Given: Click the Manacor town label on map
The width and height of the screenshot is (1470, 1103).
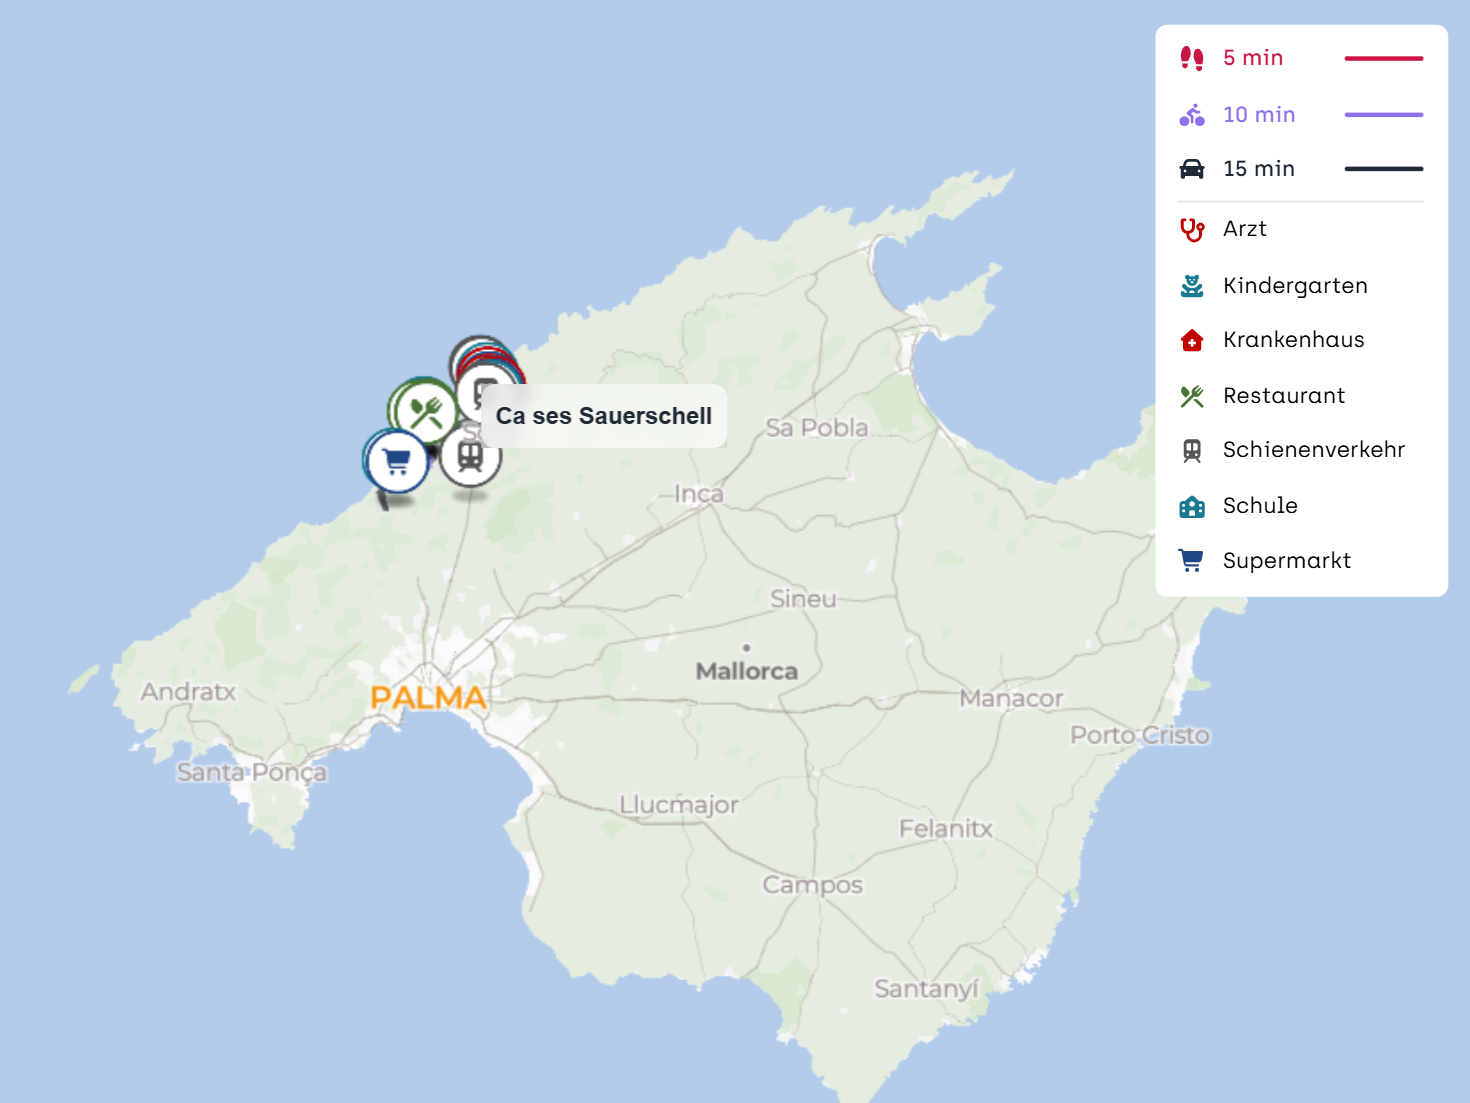Looking at the screenshot, I should [x=1010, y=698].
